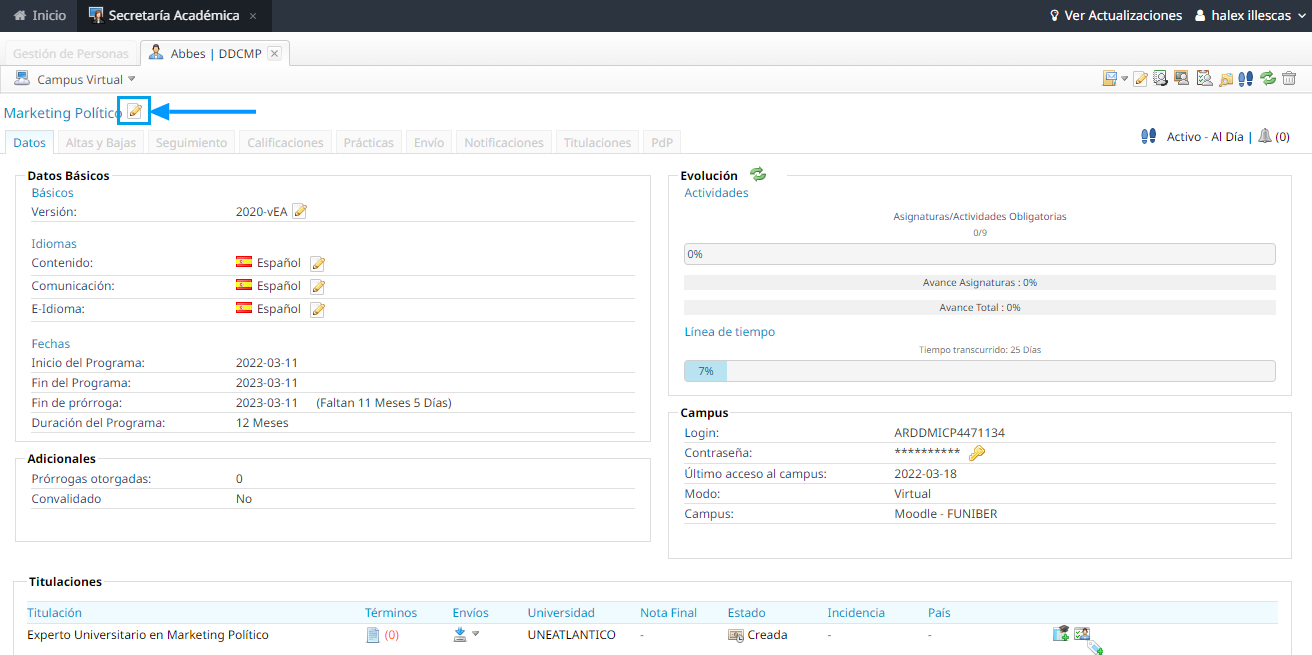1312x655 pixels.
Task: Click the key icon next to Contraseña
Action: click(977, 453)
